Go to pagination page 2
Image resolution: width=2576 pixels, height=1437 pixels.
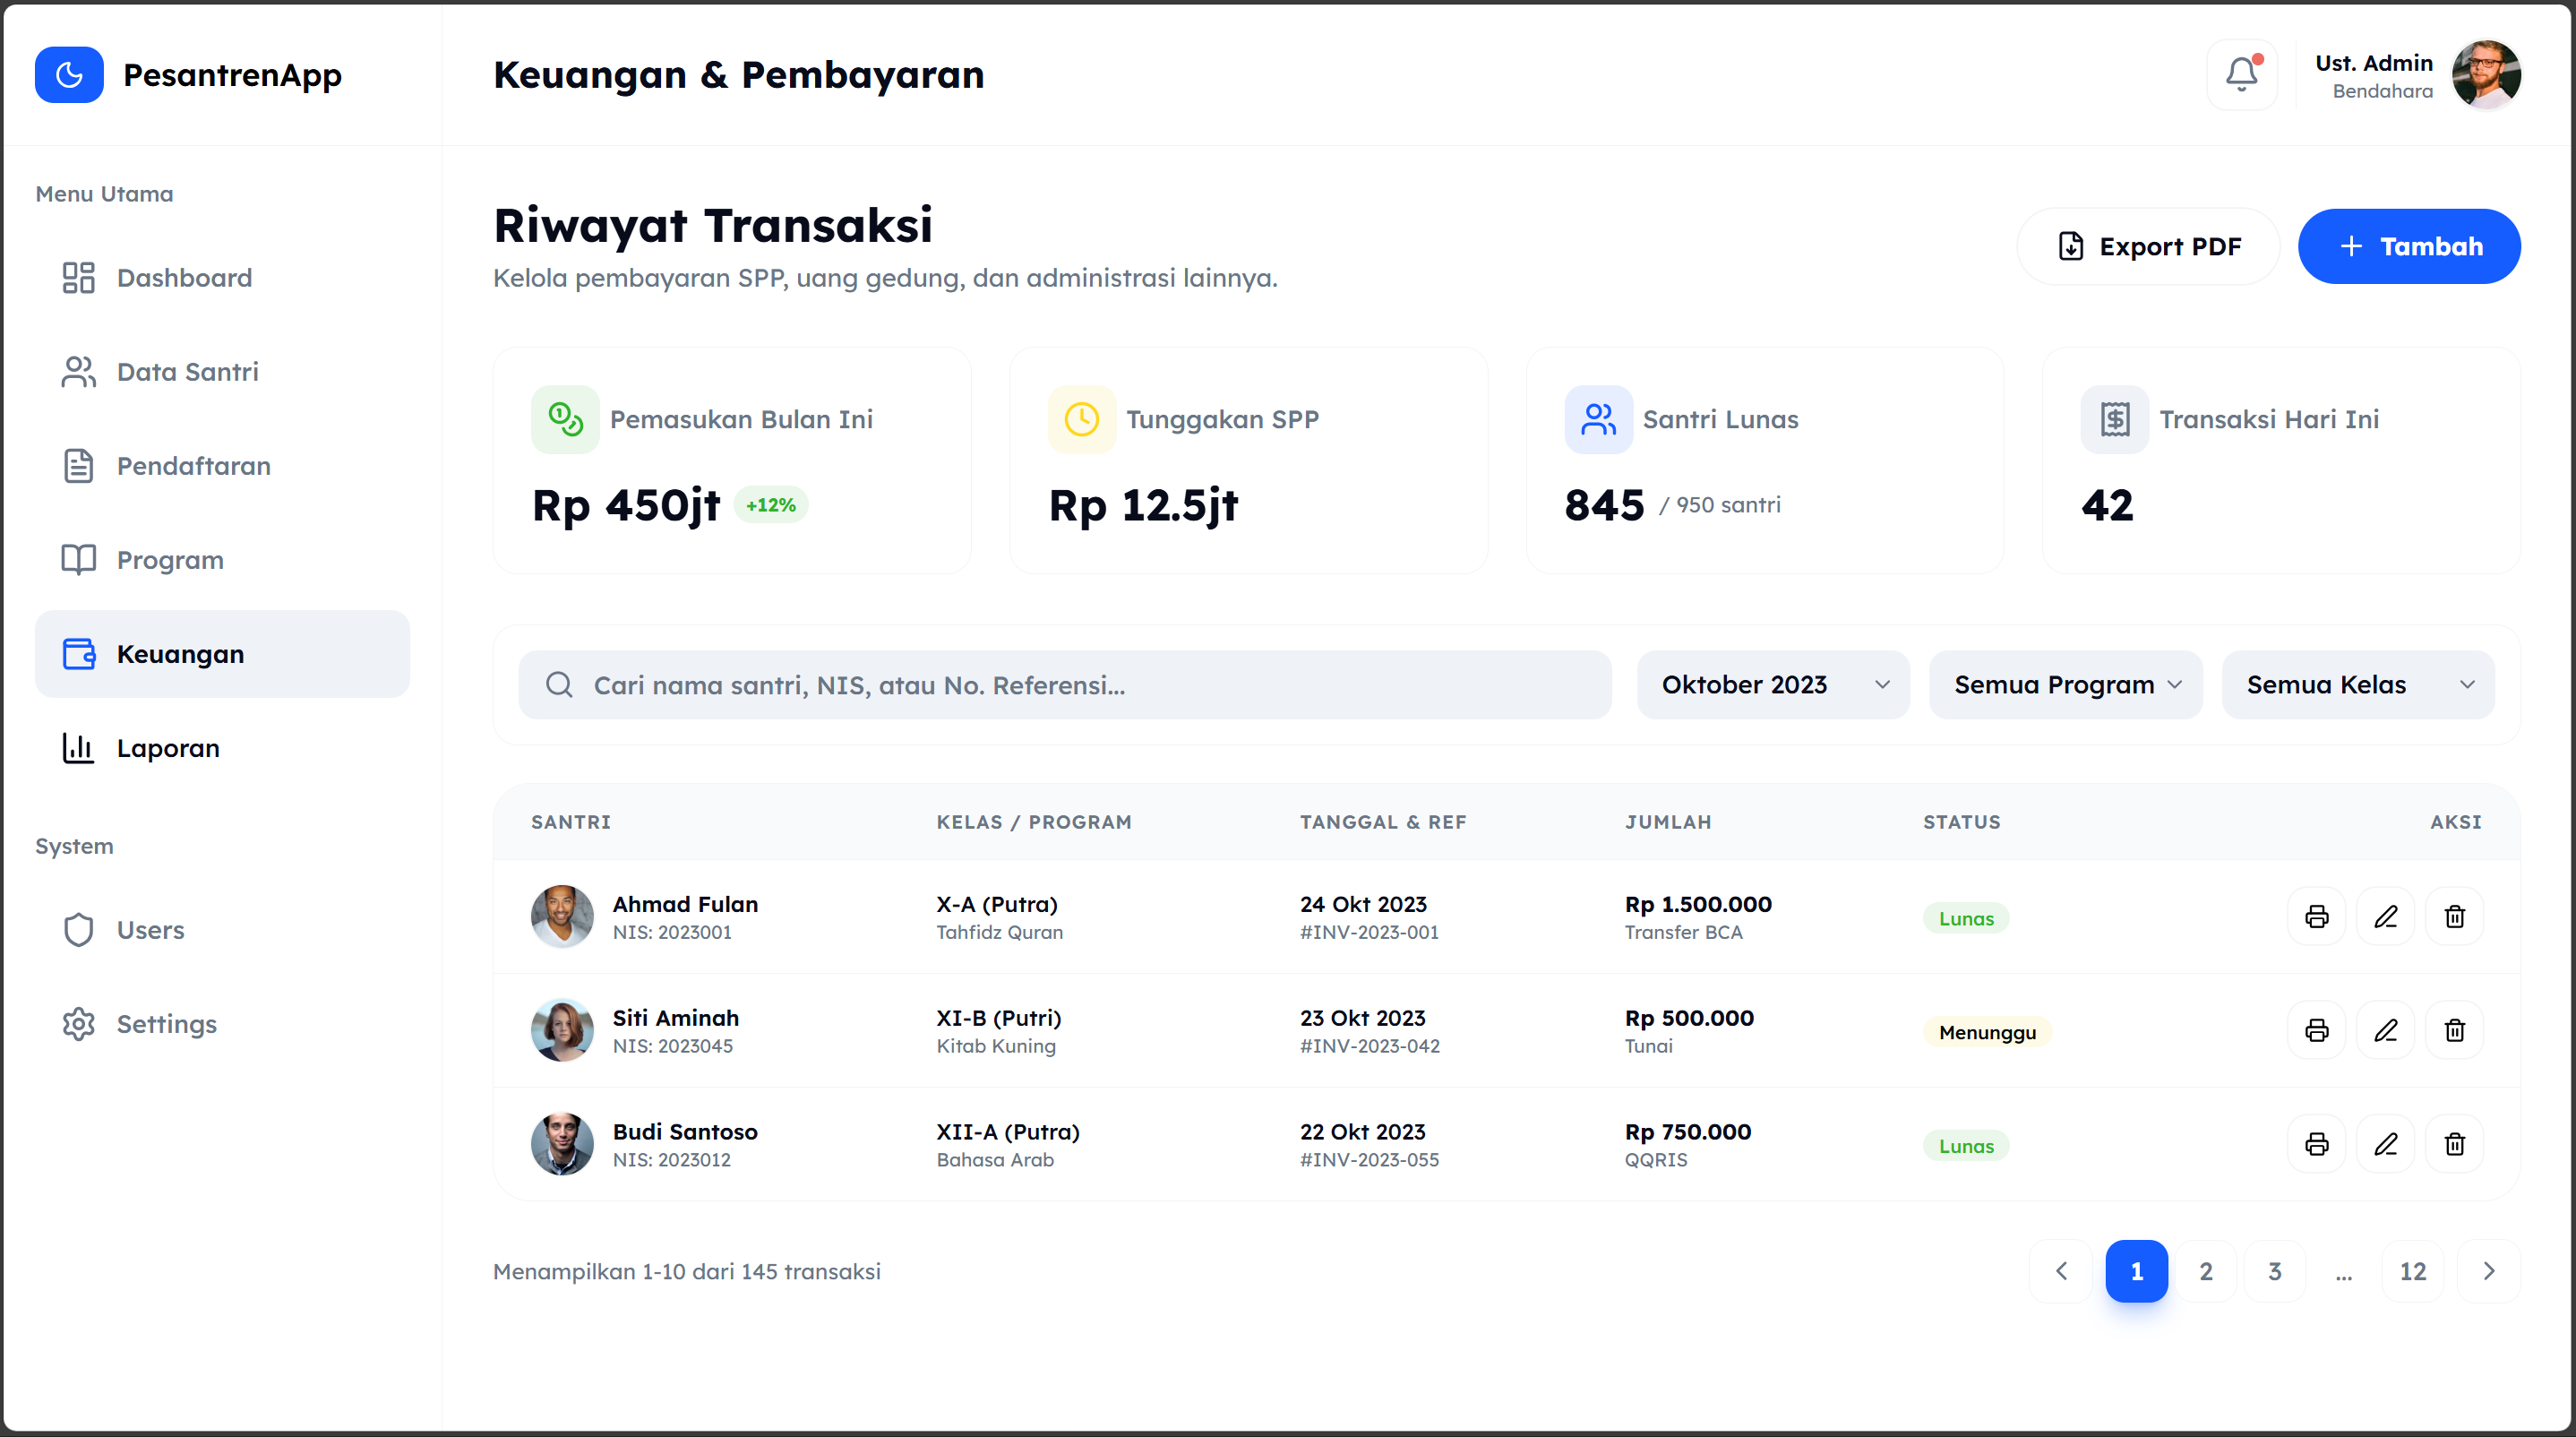pos(2205,1271)
